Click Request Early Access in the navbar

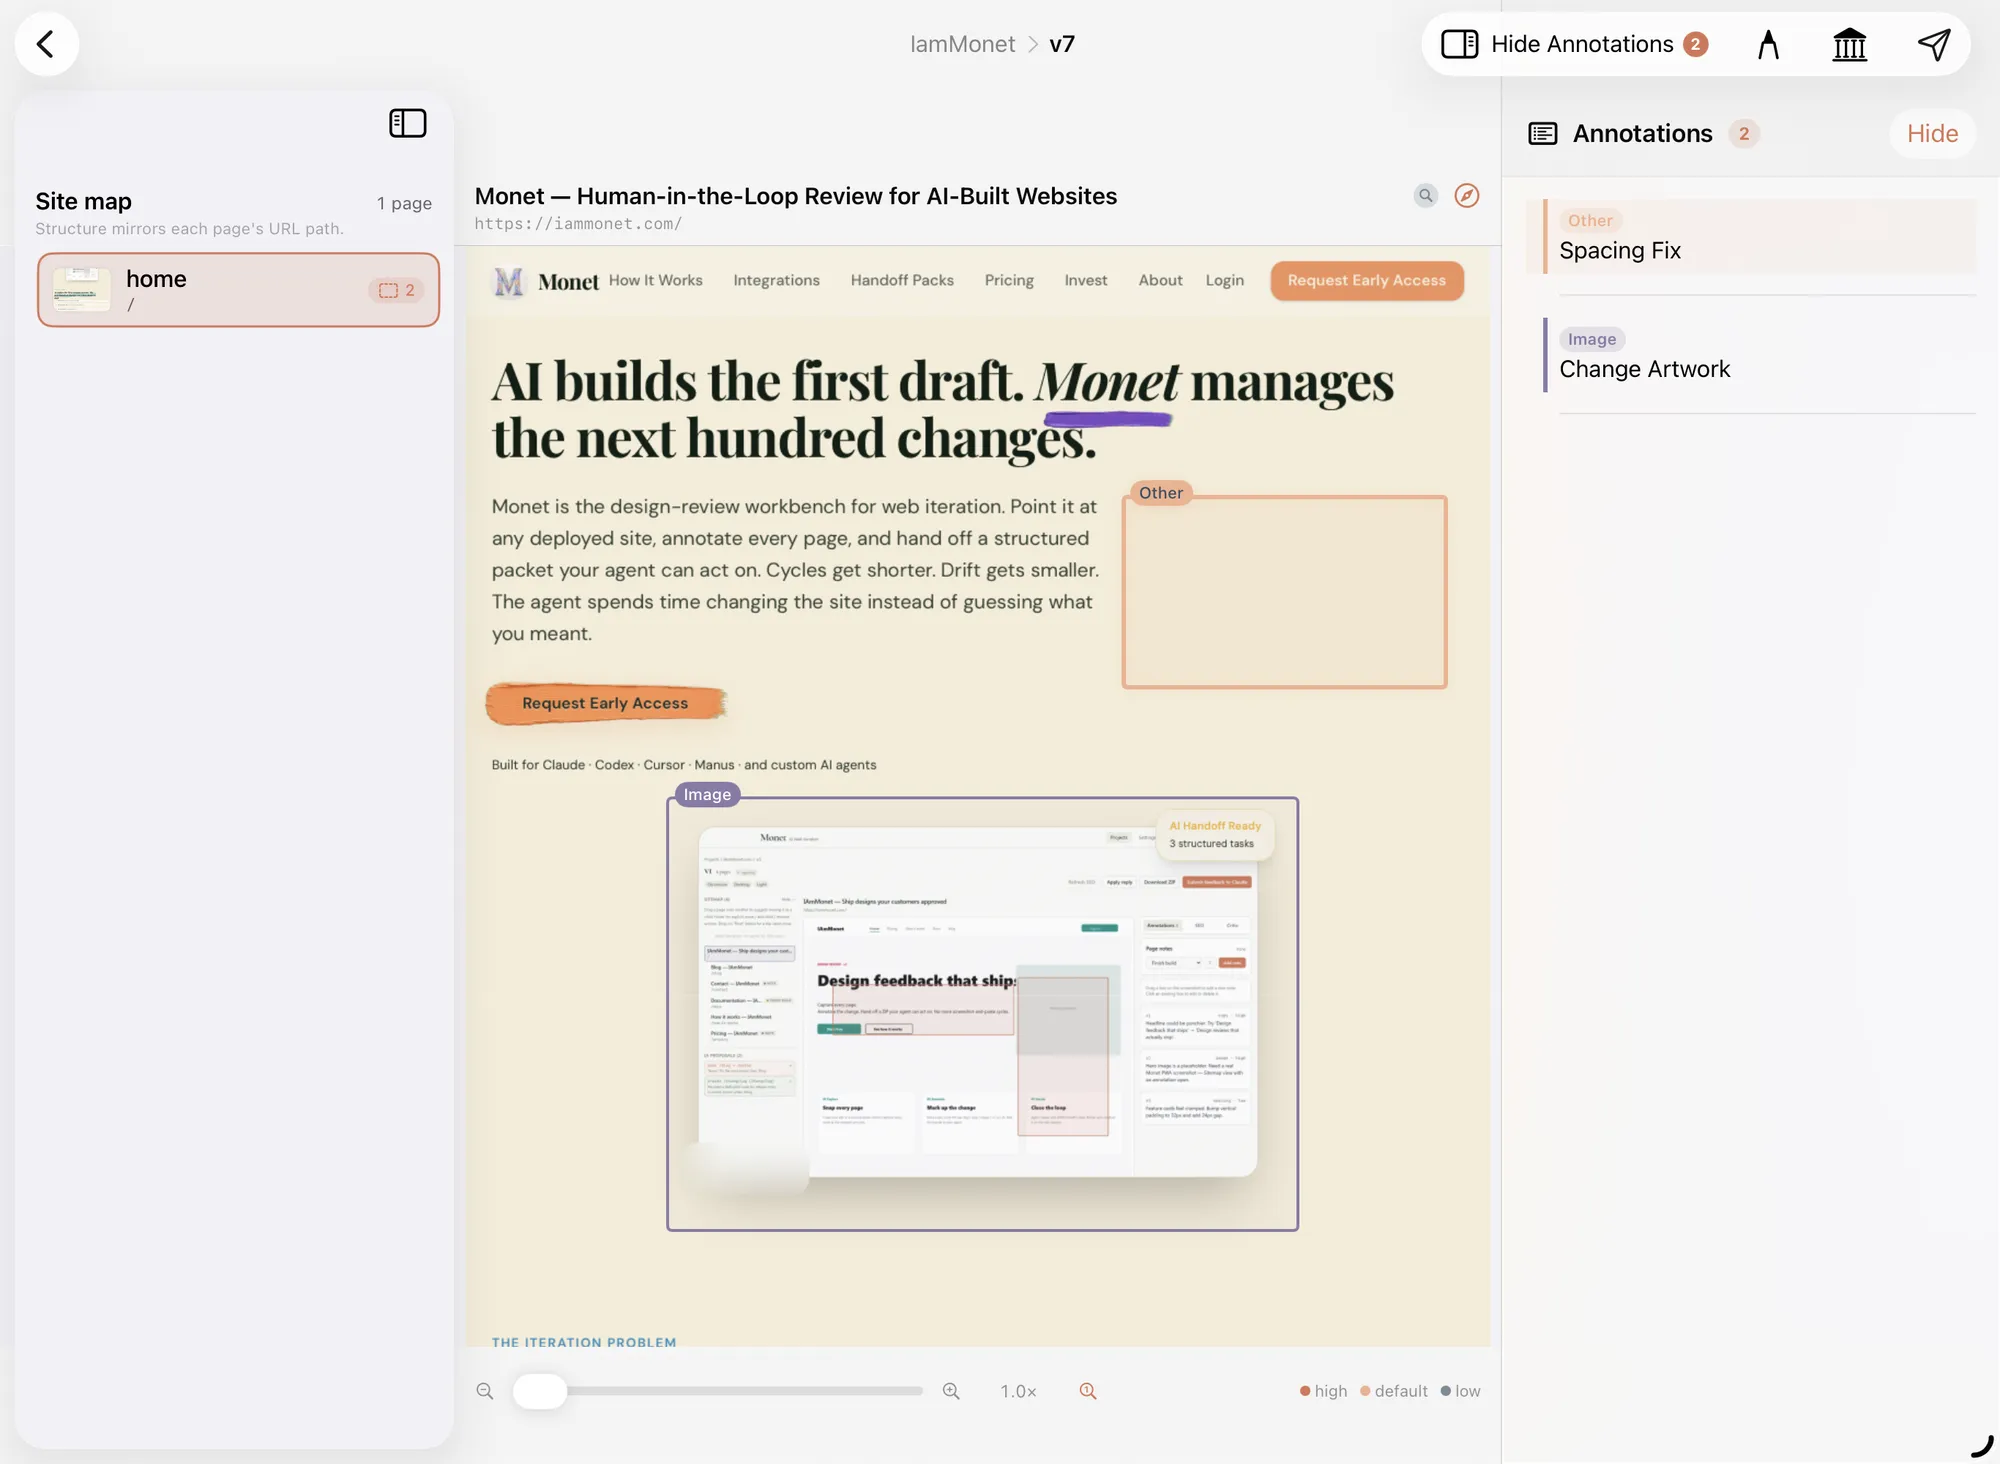(1367, 280)
